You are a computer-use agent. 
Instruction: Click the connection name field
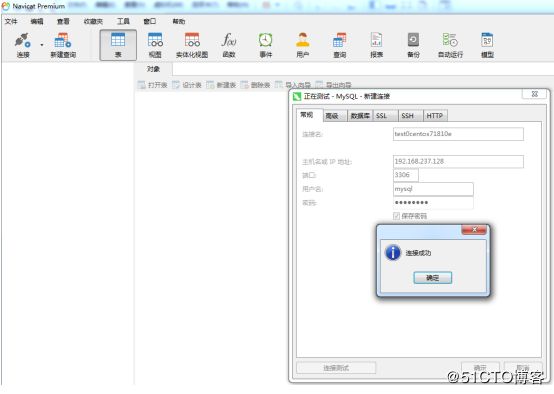pyautogui.click(x=458, y=134)
